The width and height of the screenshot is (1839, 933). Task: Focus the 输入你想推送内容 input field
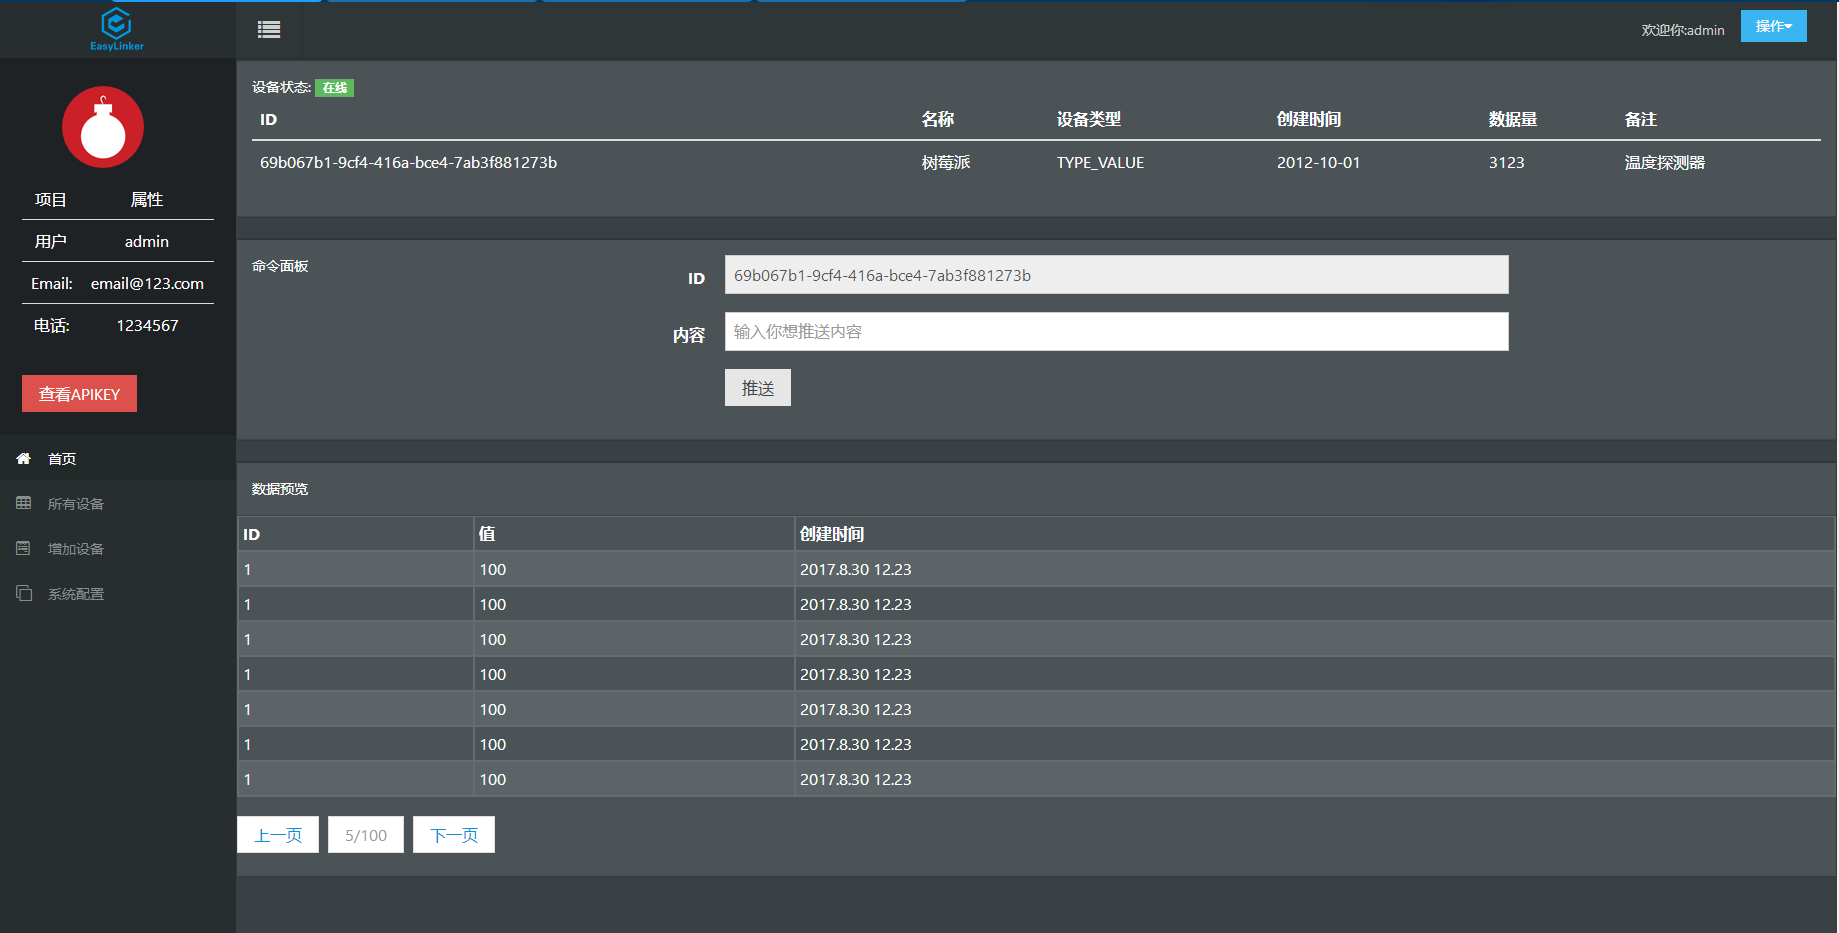(1116, 332)
